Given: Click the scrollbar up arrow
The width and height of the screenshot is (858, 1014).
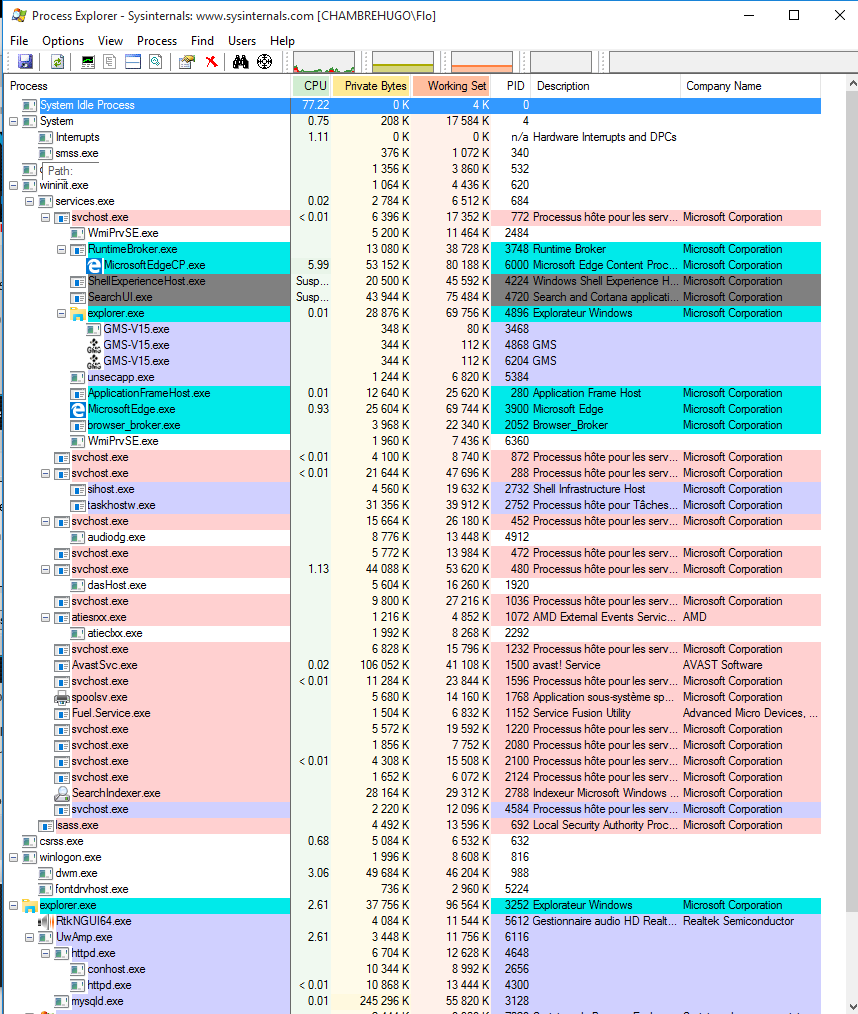Looking at the screenshot, I should tap(851, 84).
